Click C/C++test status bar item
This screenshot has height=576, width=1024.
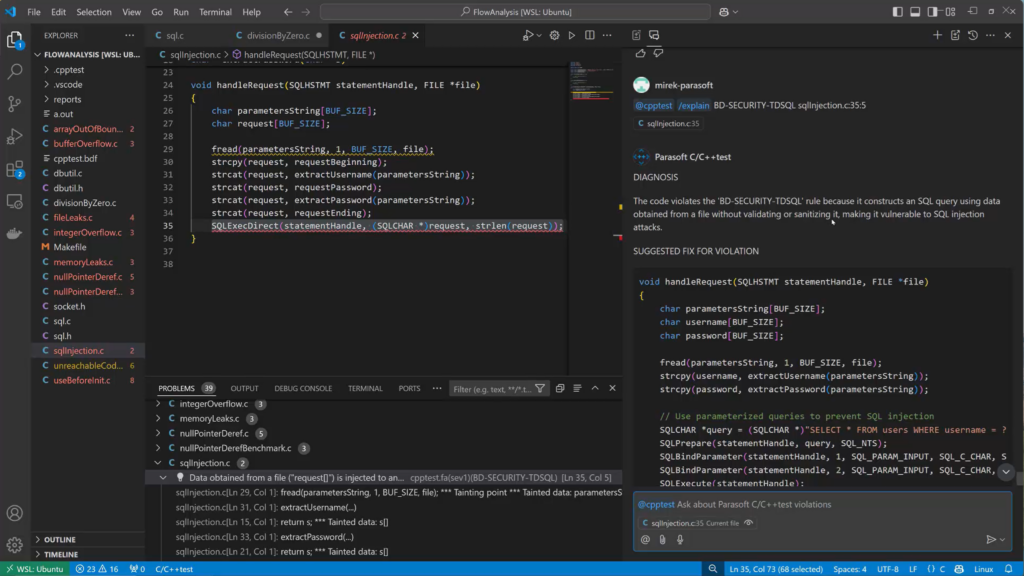pyautogui.click(x=174, y=569)
